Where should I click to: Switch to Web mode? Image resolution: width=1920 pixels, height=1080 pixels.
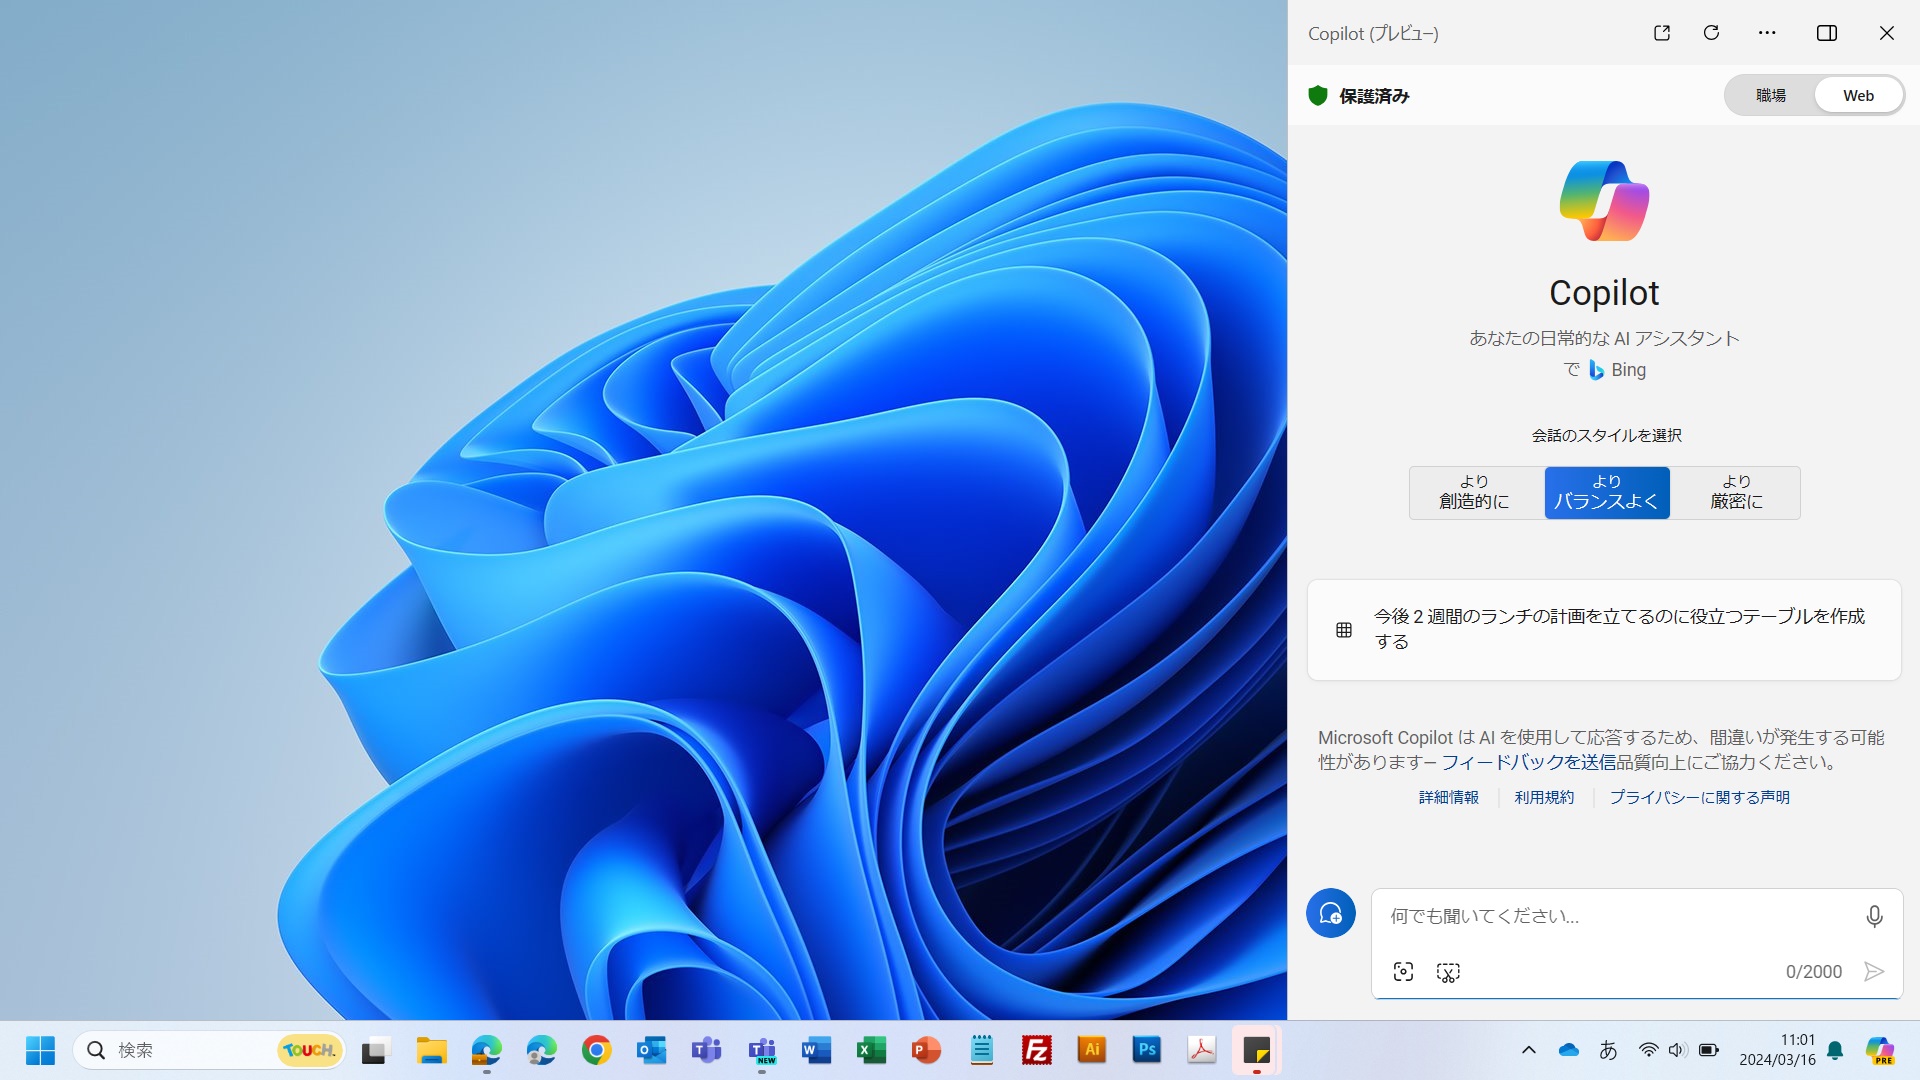coord(1858,96)
